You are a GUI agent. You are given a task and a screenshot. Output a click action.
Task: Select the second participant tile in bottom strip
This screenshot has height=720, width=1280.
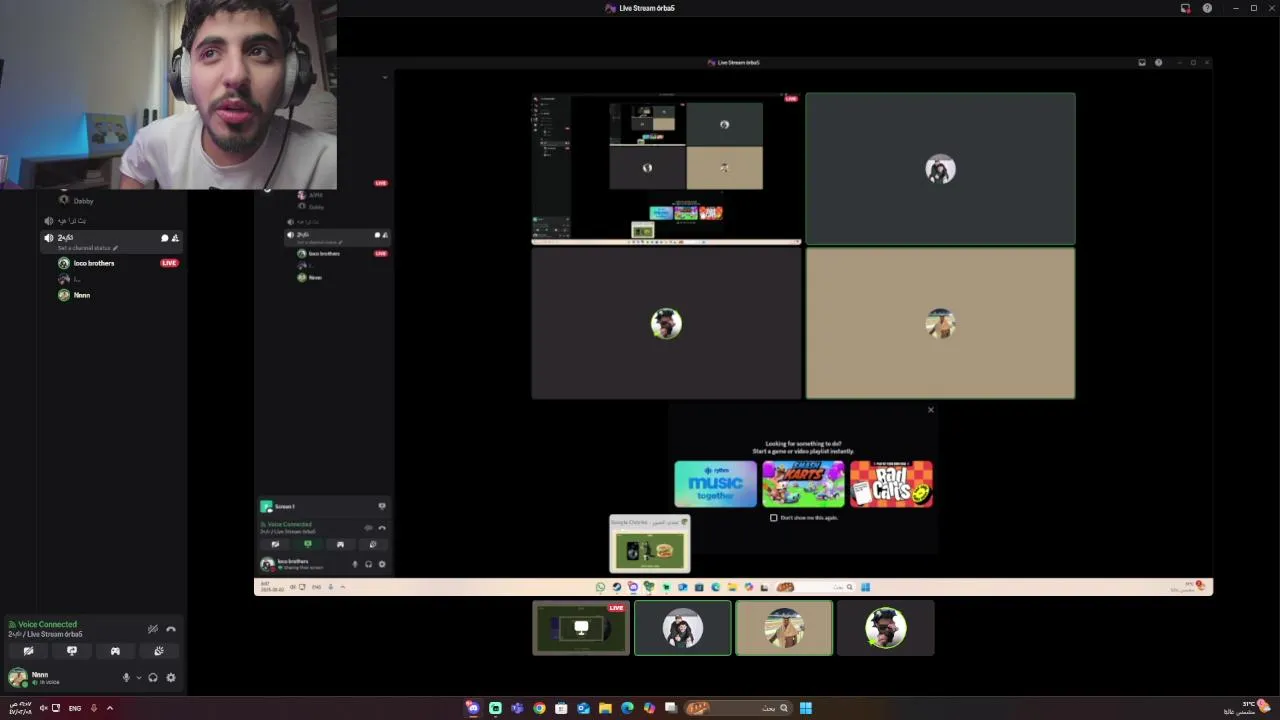tap(682, 628)
